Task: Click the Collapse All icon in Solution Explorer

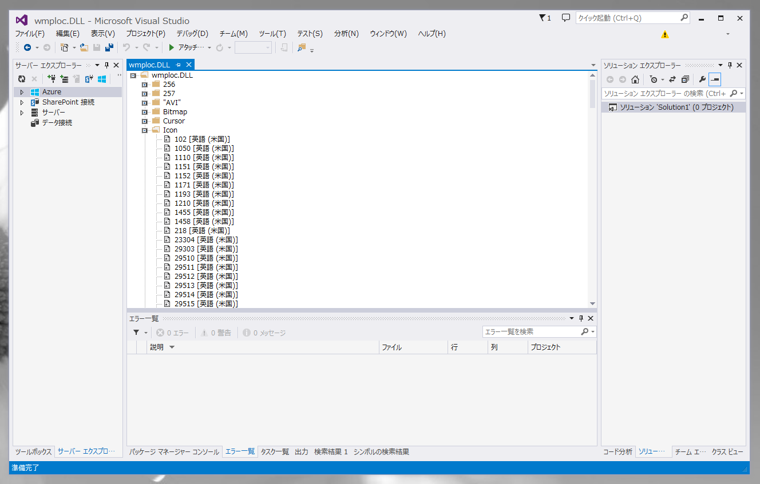Action: point(685,79)
